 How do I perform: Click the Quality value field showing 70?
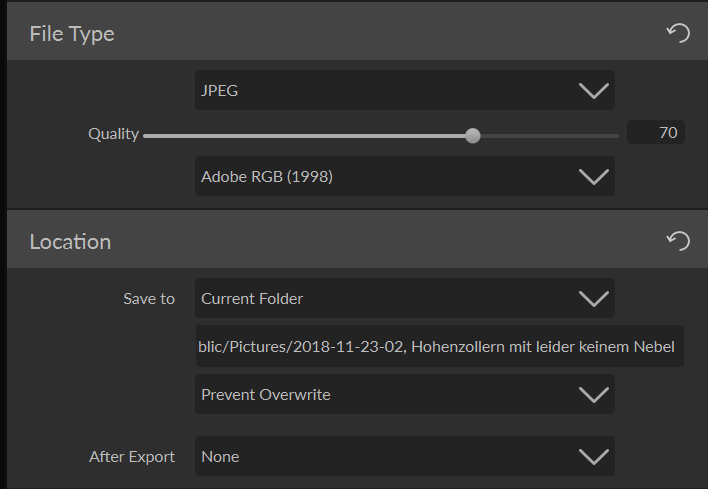click(x=656, y=133)
